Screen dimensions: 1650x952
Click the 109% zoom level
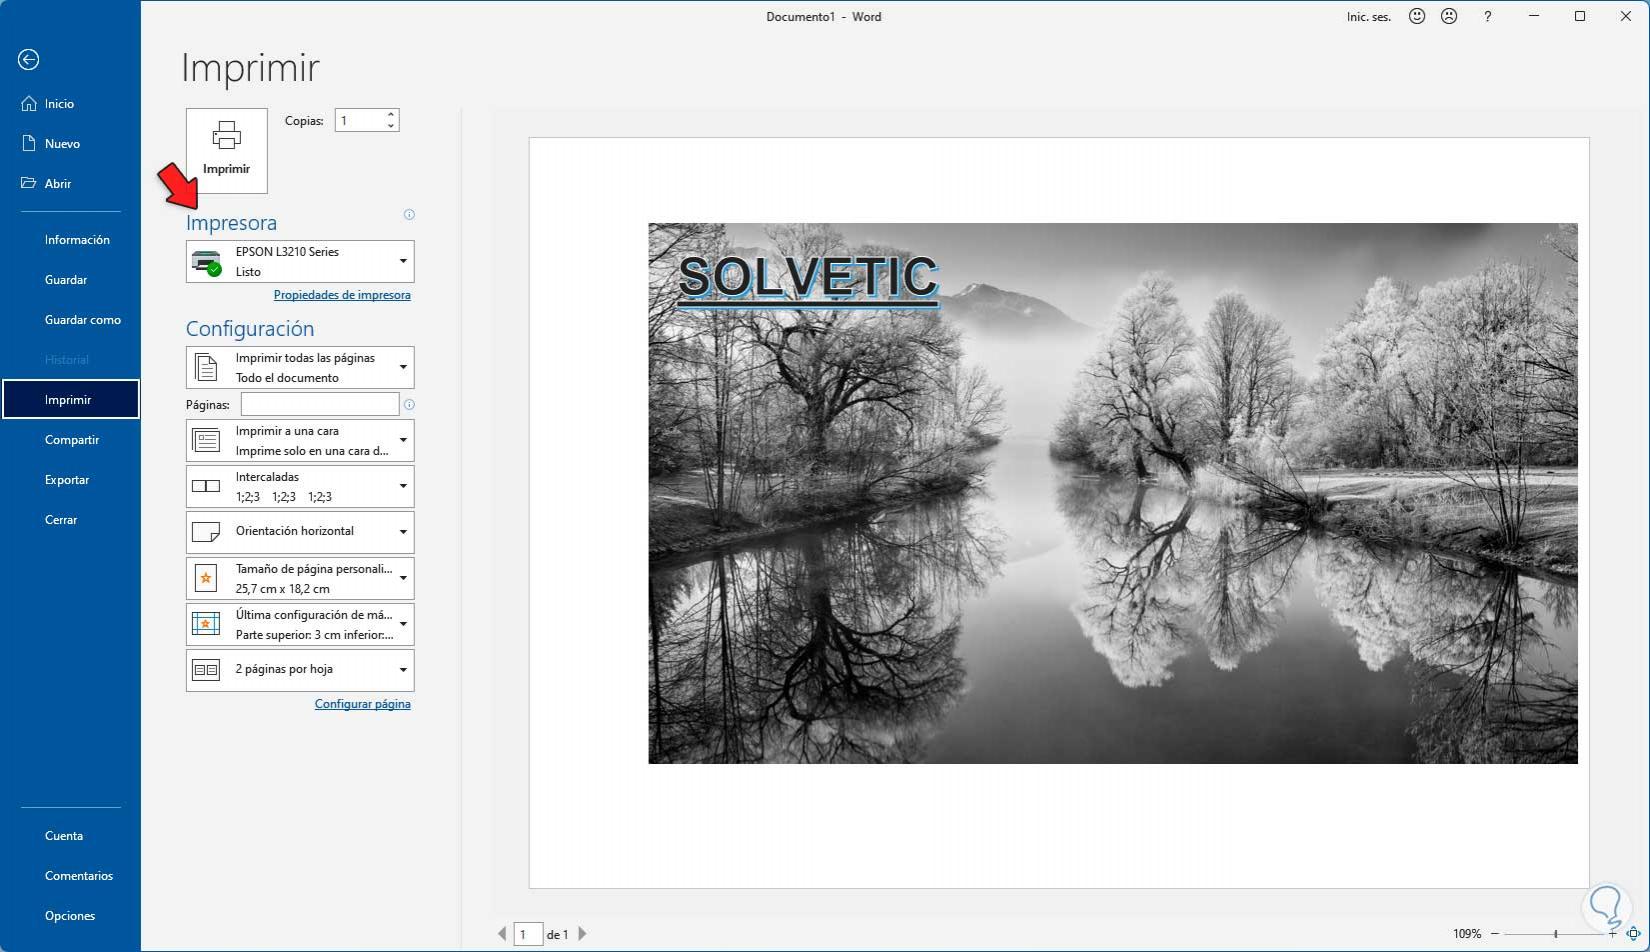pyautogui.click(x=1467, y=934)
